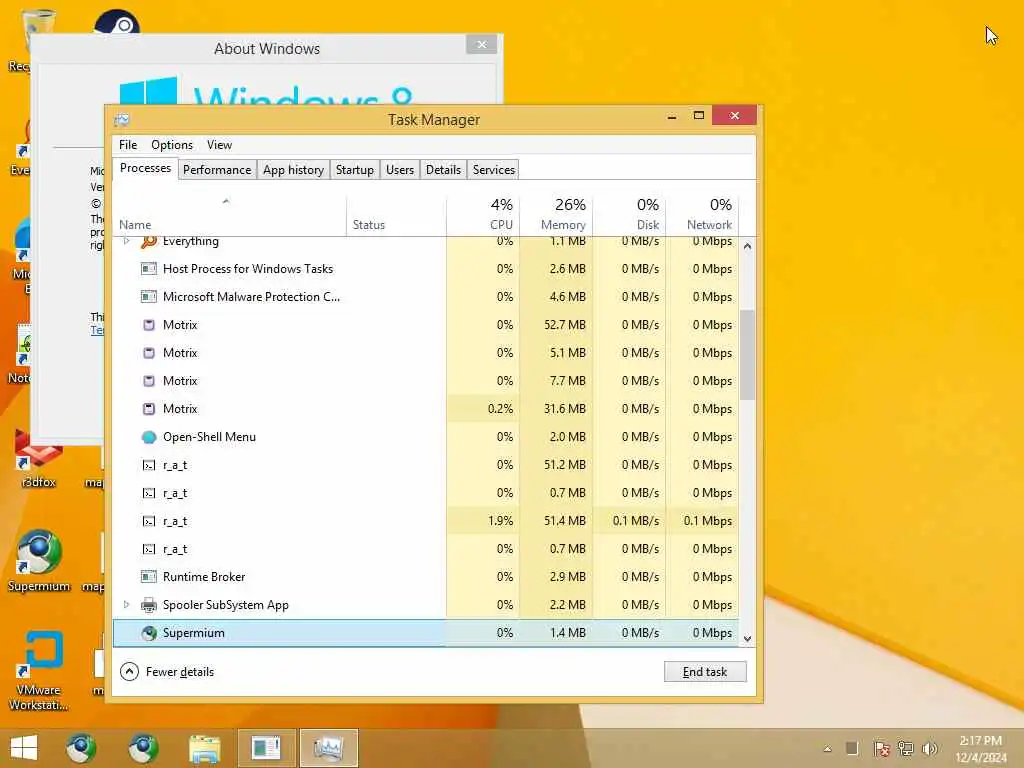1024x768 pixels.
Task: Click the r_a_t icon using 51.4 MB
Action: 149,521
